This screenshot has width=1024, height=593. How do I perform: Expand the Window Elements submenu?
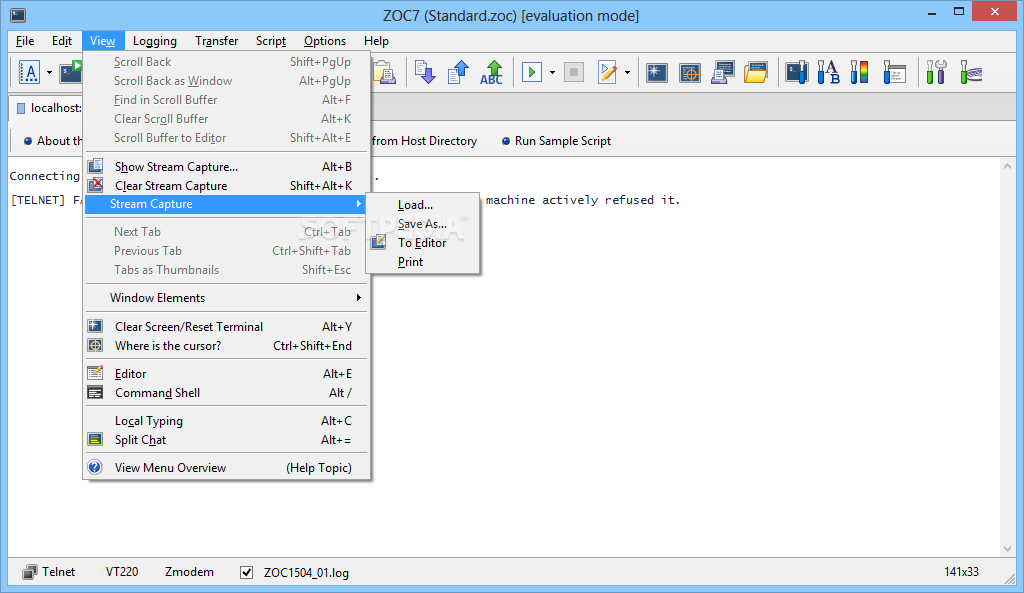tap(226, 298)
